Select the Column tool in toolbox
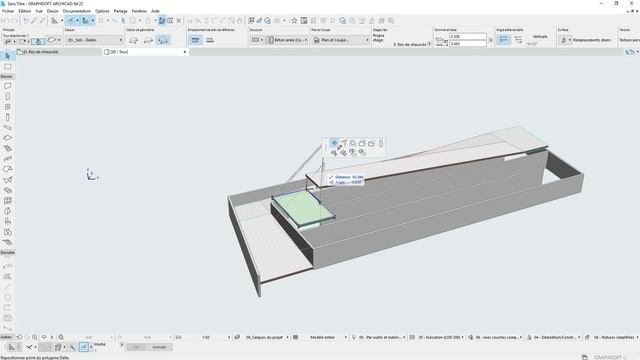The image size is (640, 360). [x=7, y=118]
